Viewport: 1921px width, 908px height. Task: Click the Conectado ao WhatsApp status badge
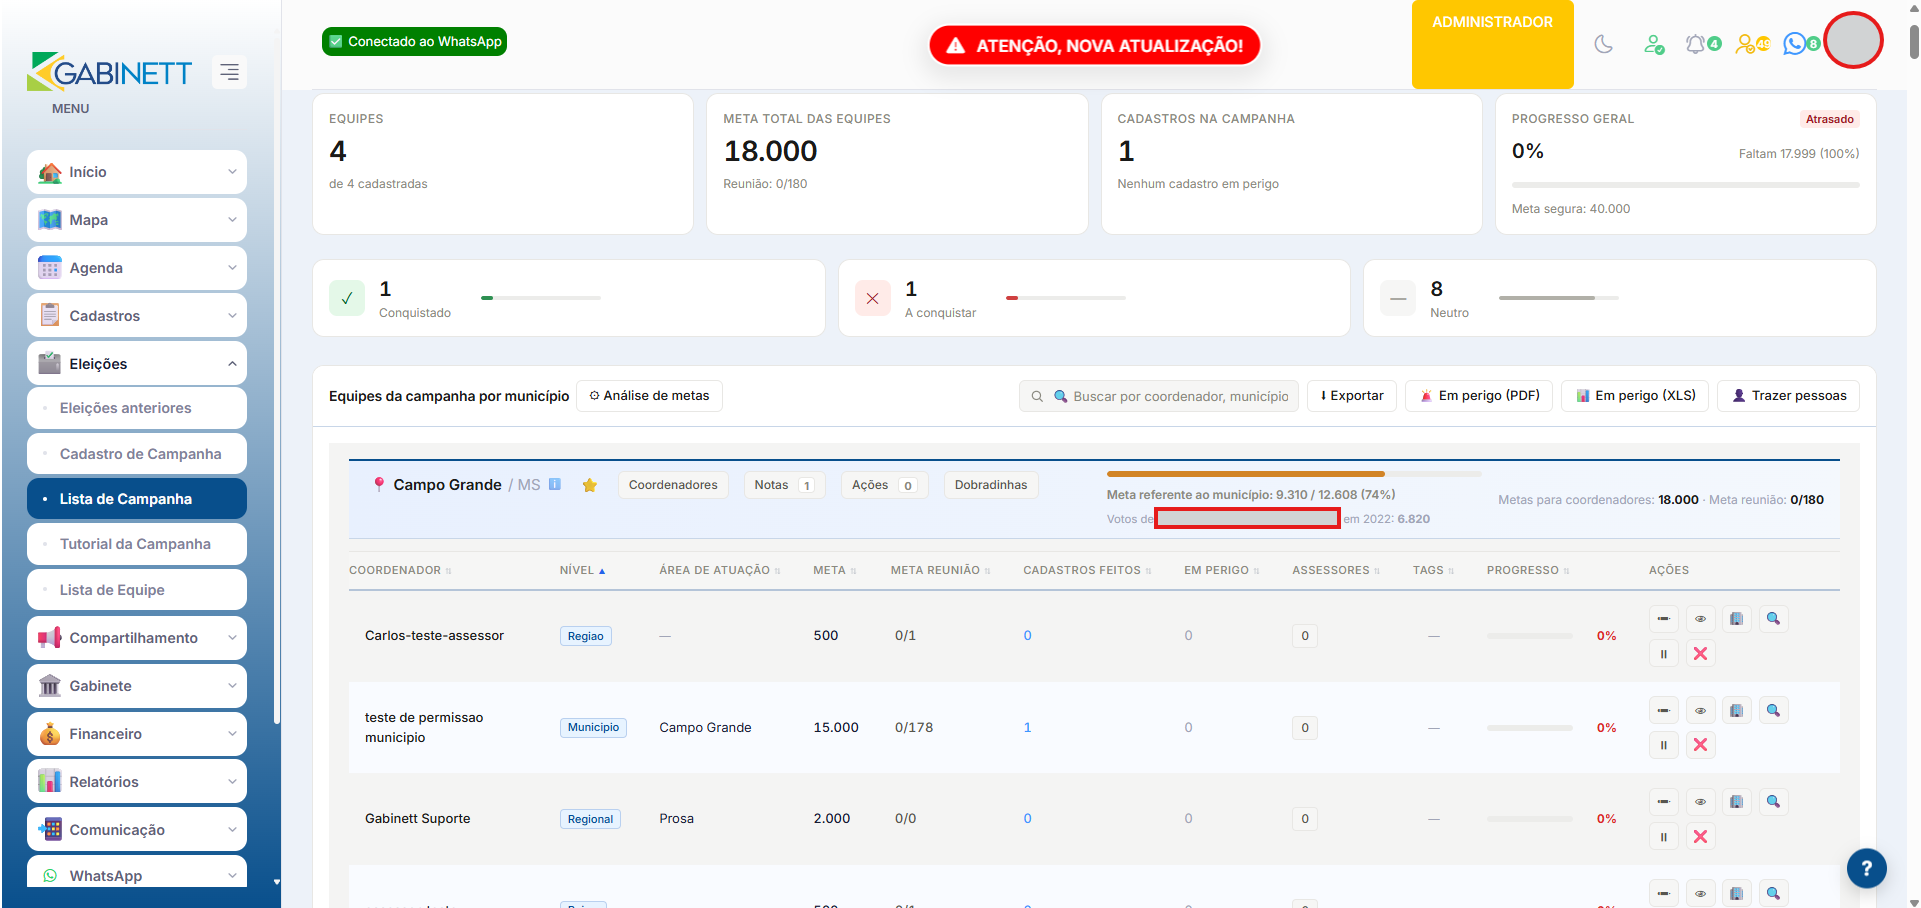click(x=414, y=41)
